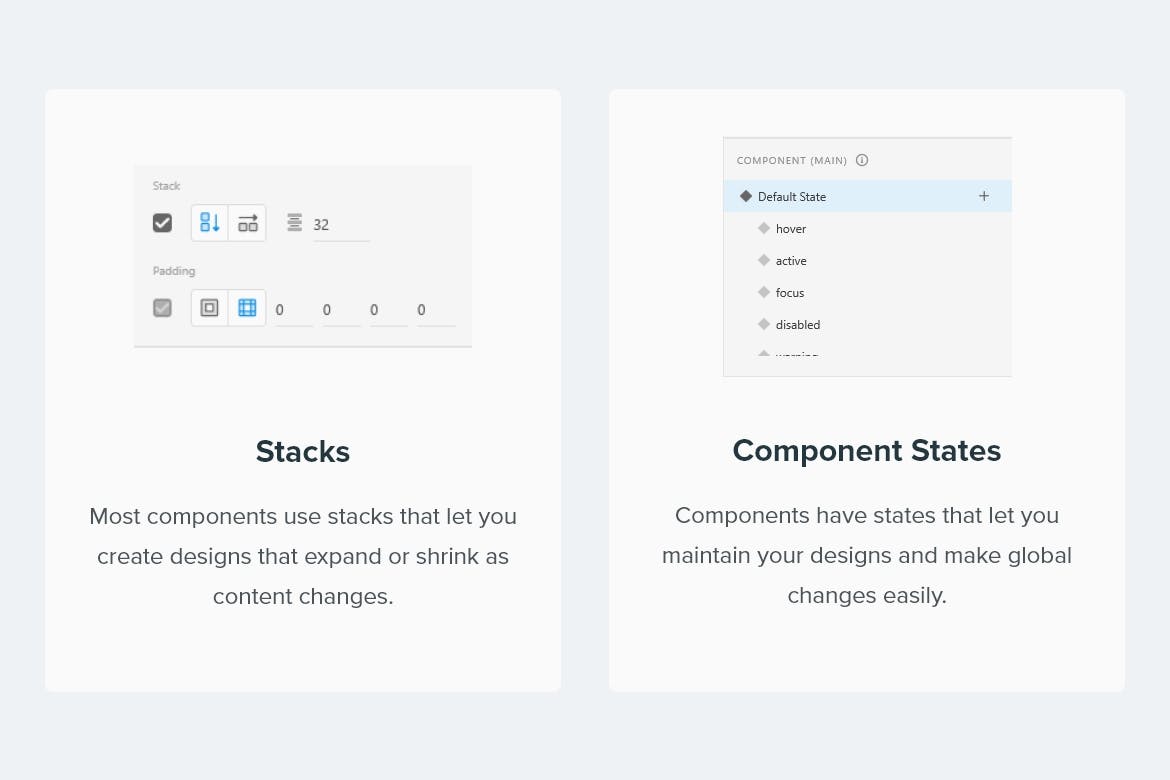Select the active state

point(790,261)
